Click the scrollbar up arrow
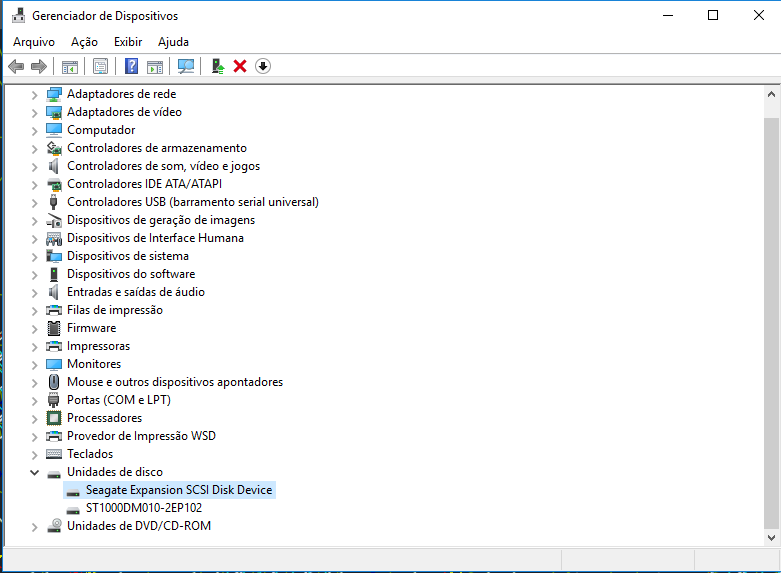 (771, 94)
